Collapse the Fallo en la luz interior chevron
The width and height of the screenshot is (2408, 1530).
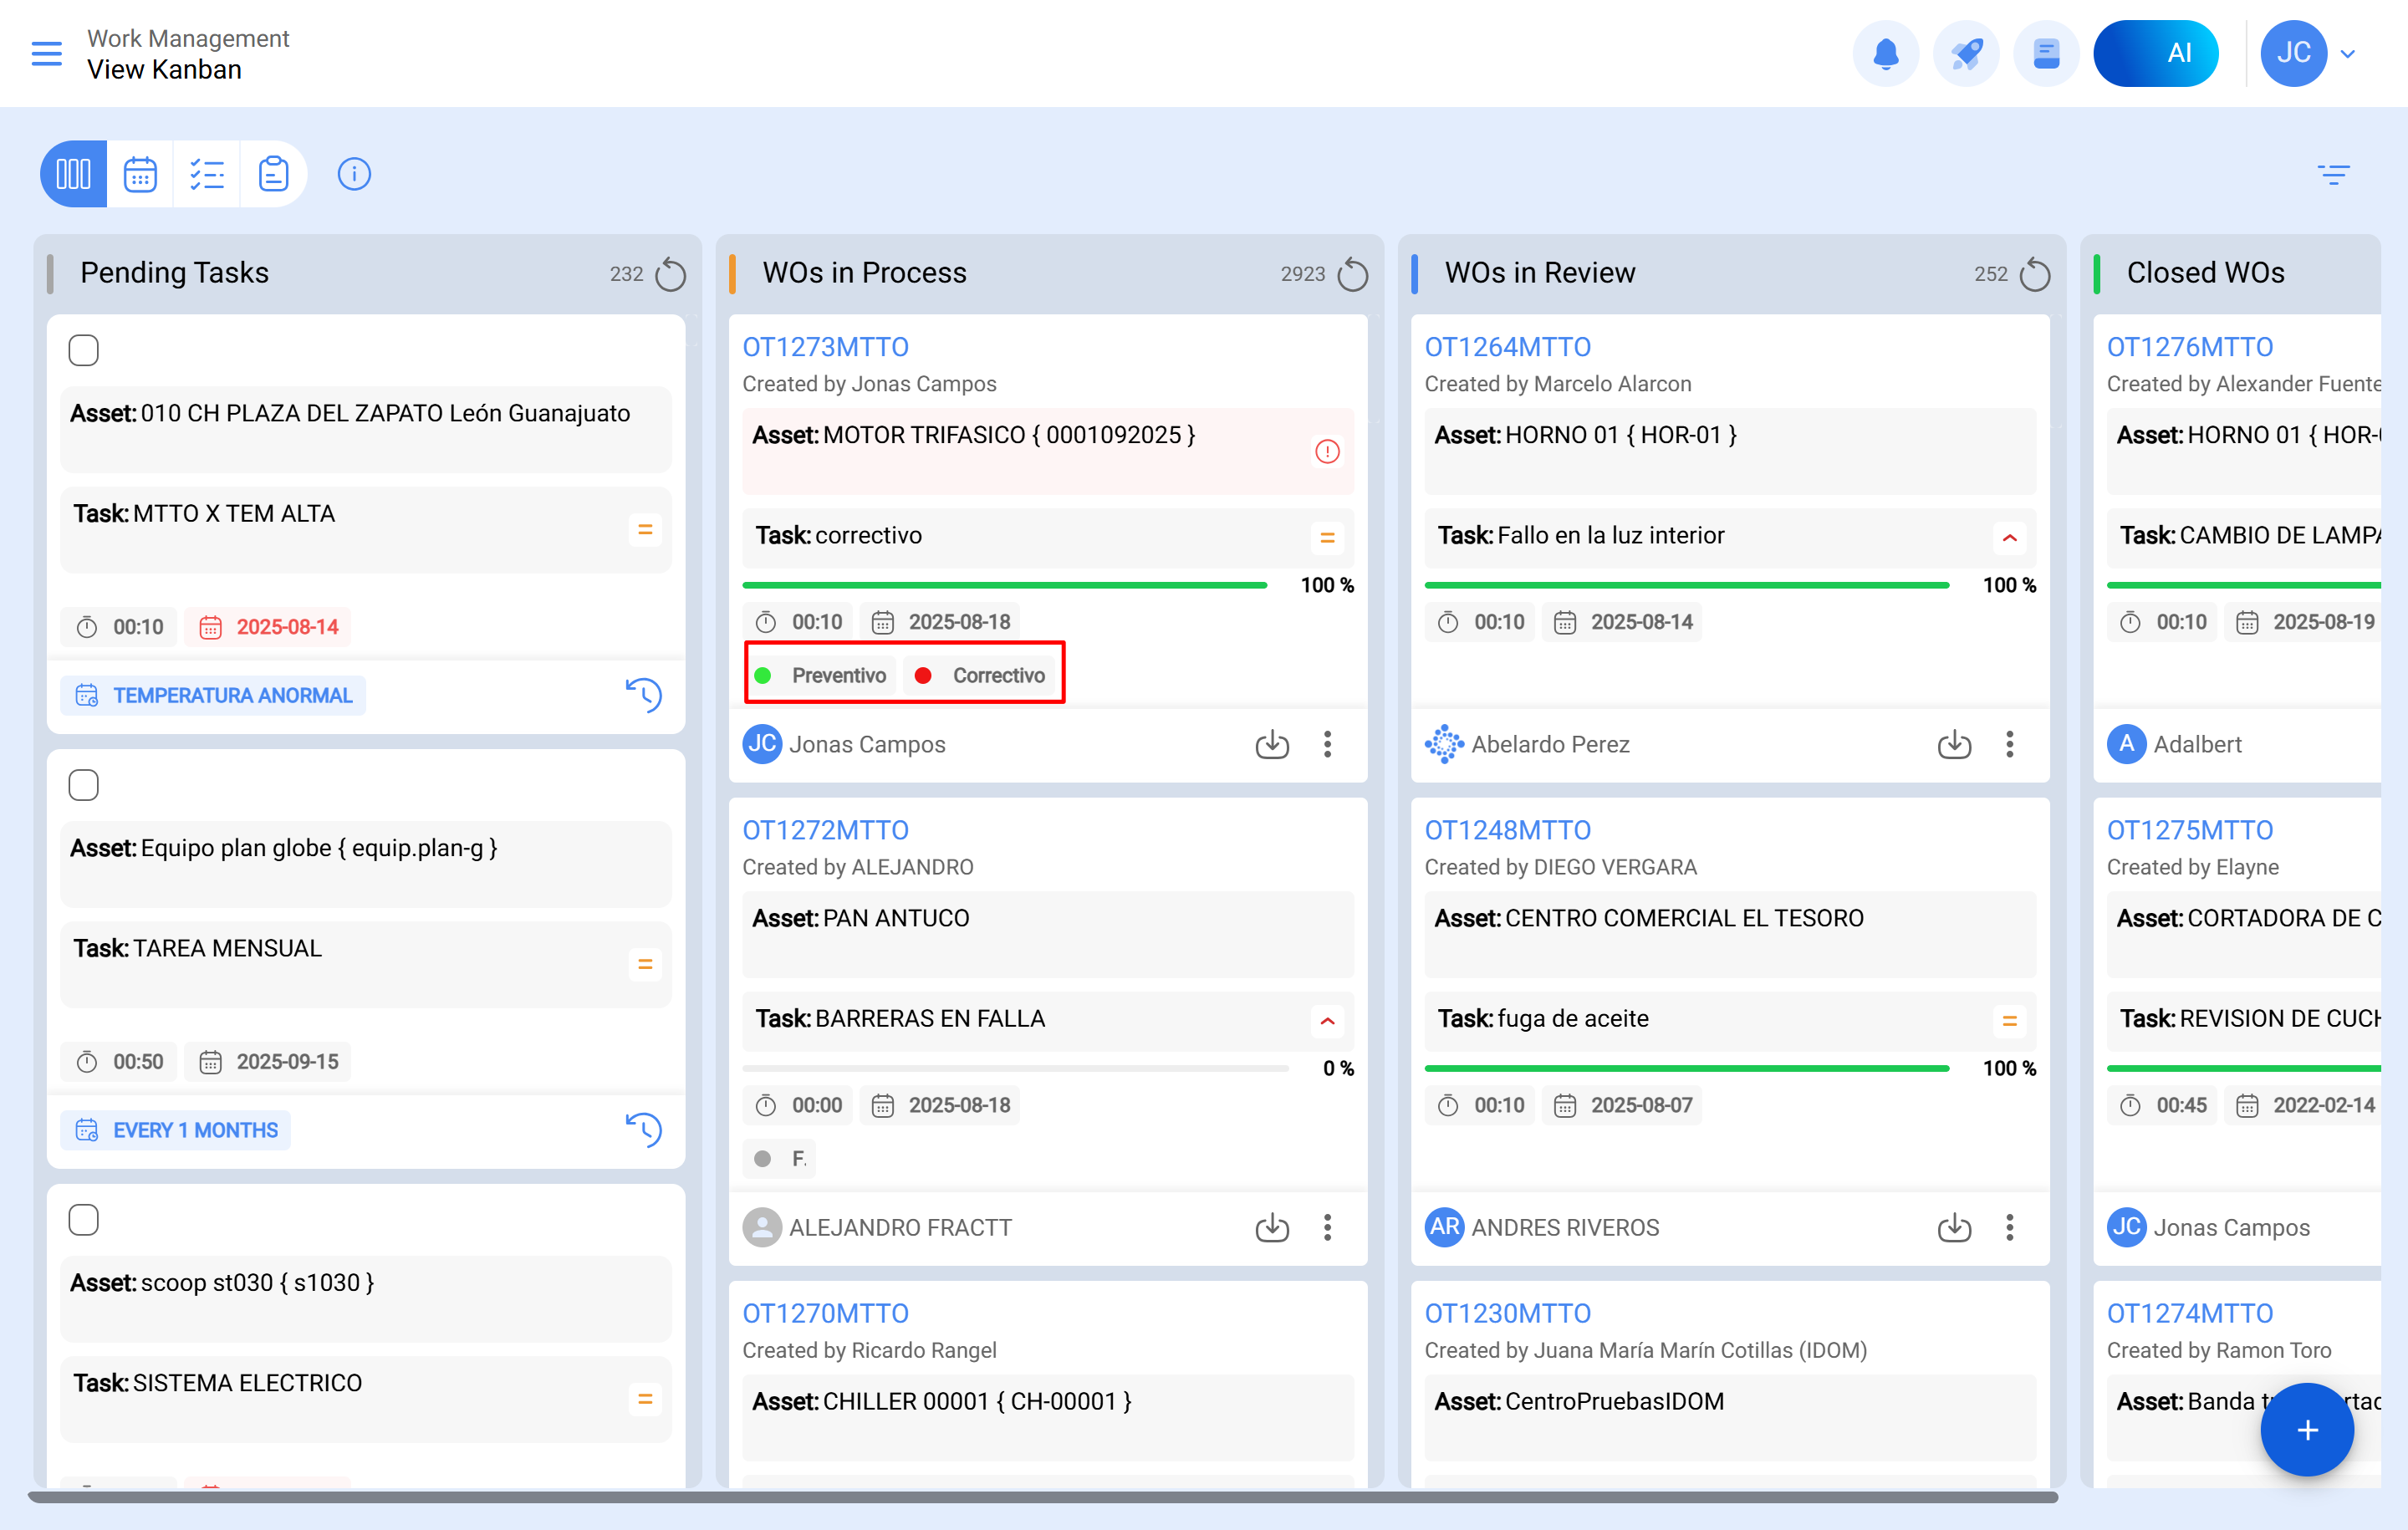coord(2009,538)
